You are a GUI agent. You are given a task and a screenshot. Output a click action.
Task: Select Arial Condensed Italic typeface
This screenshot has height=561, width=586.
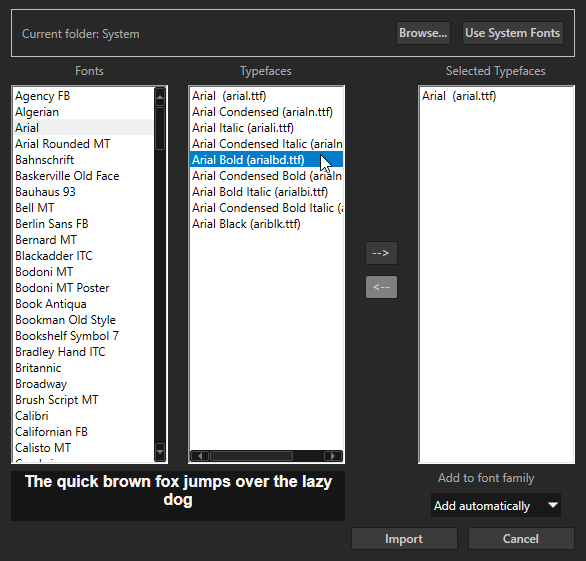point(266,144)
